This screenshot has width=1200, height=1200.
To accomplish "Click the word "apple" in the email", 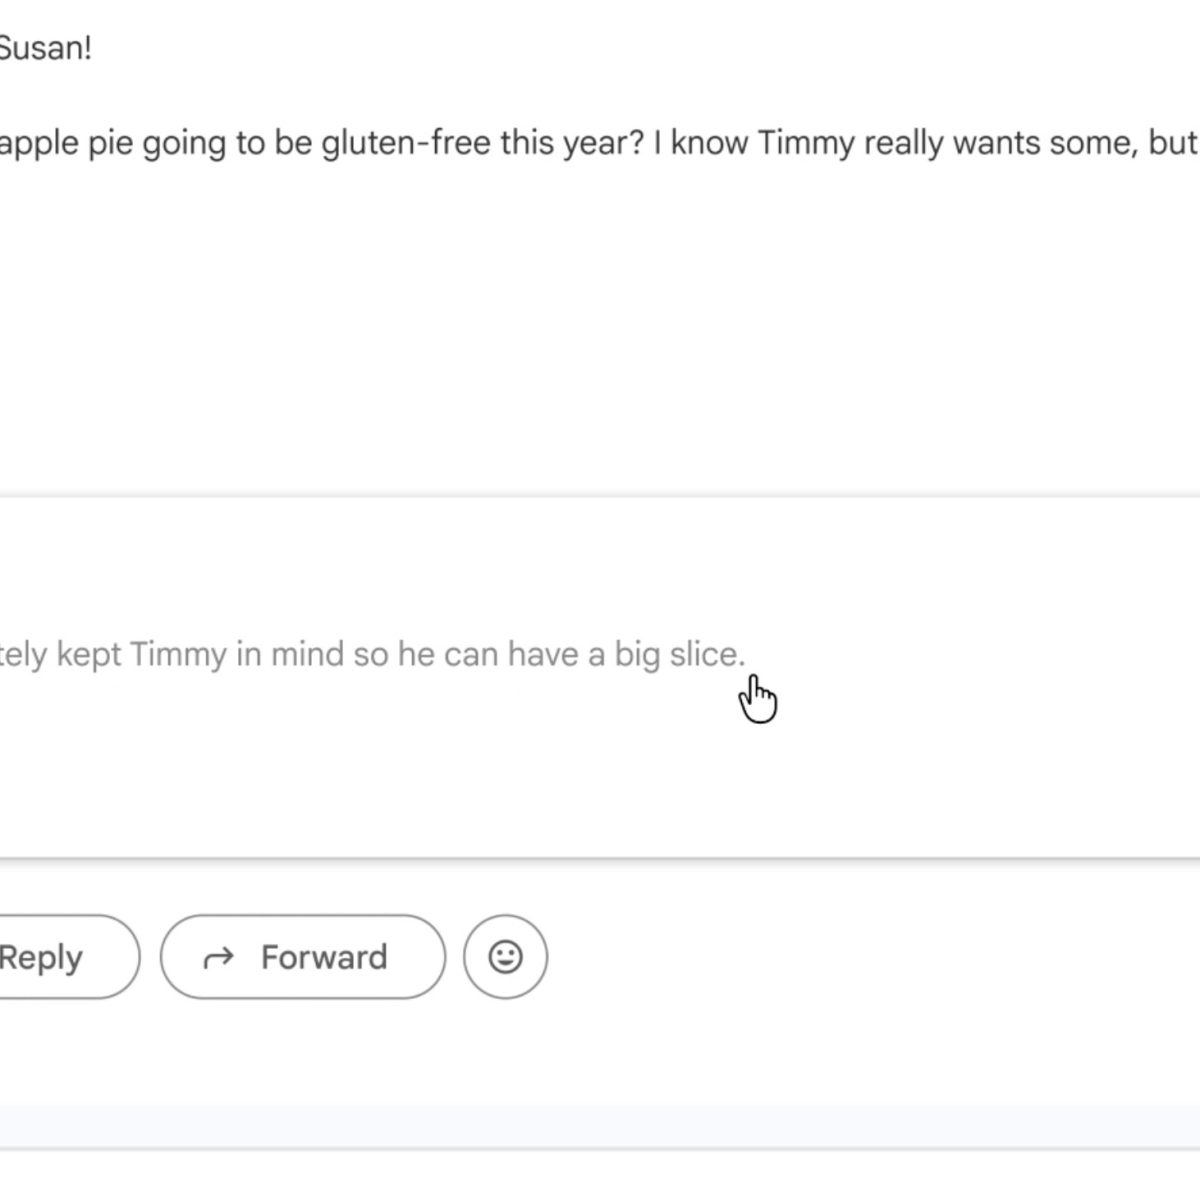I will pos(38,144).
